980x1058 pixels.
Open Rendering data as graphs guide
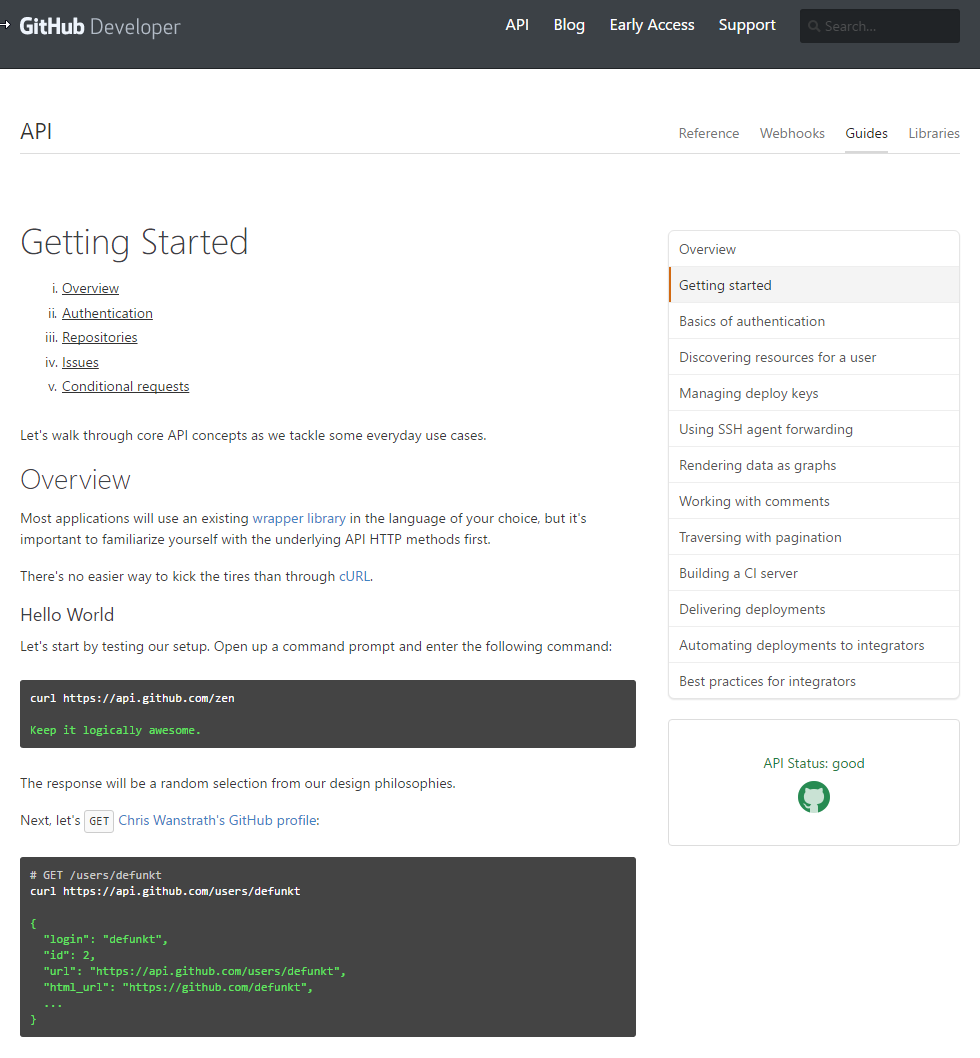[x=813, y=465]
